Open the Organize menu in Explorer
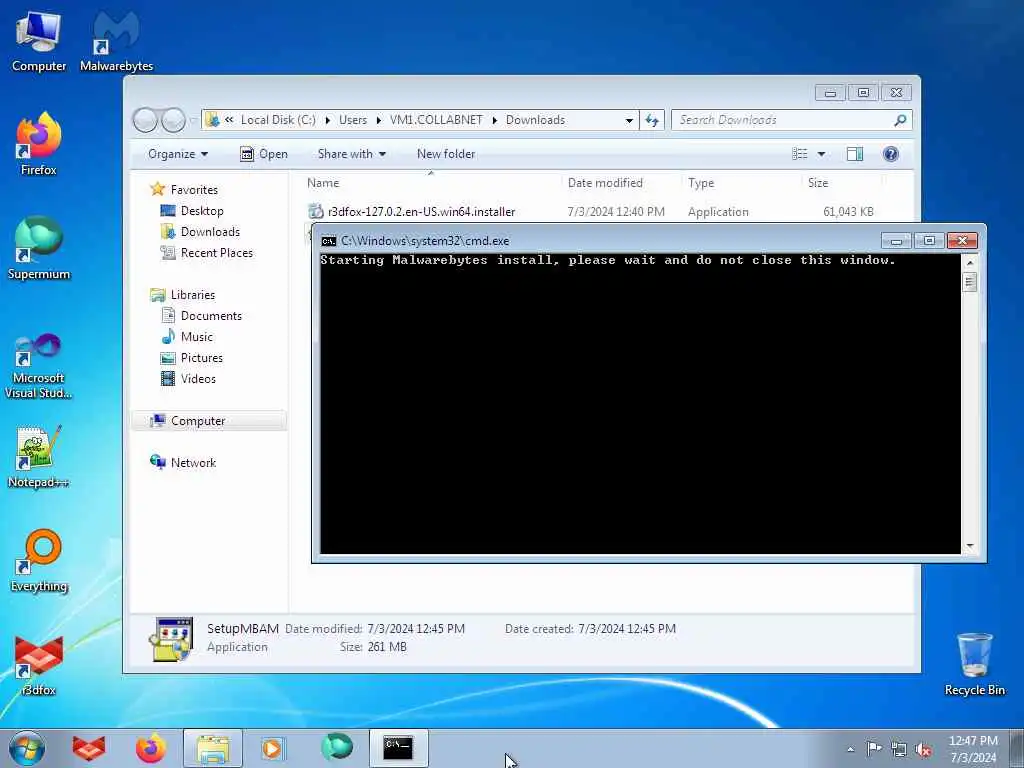Viewport: 1024px width, 768px height. [x=178, y=154]
